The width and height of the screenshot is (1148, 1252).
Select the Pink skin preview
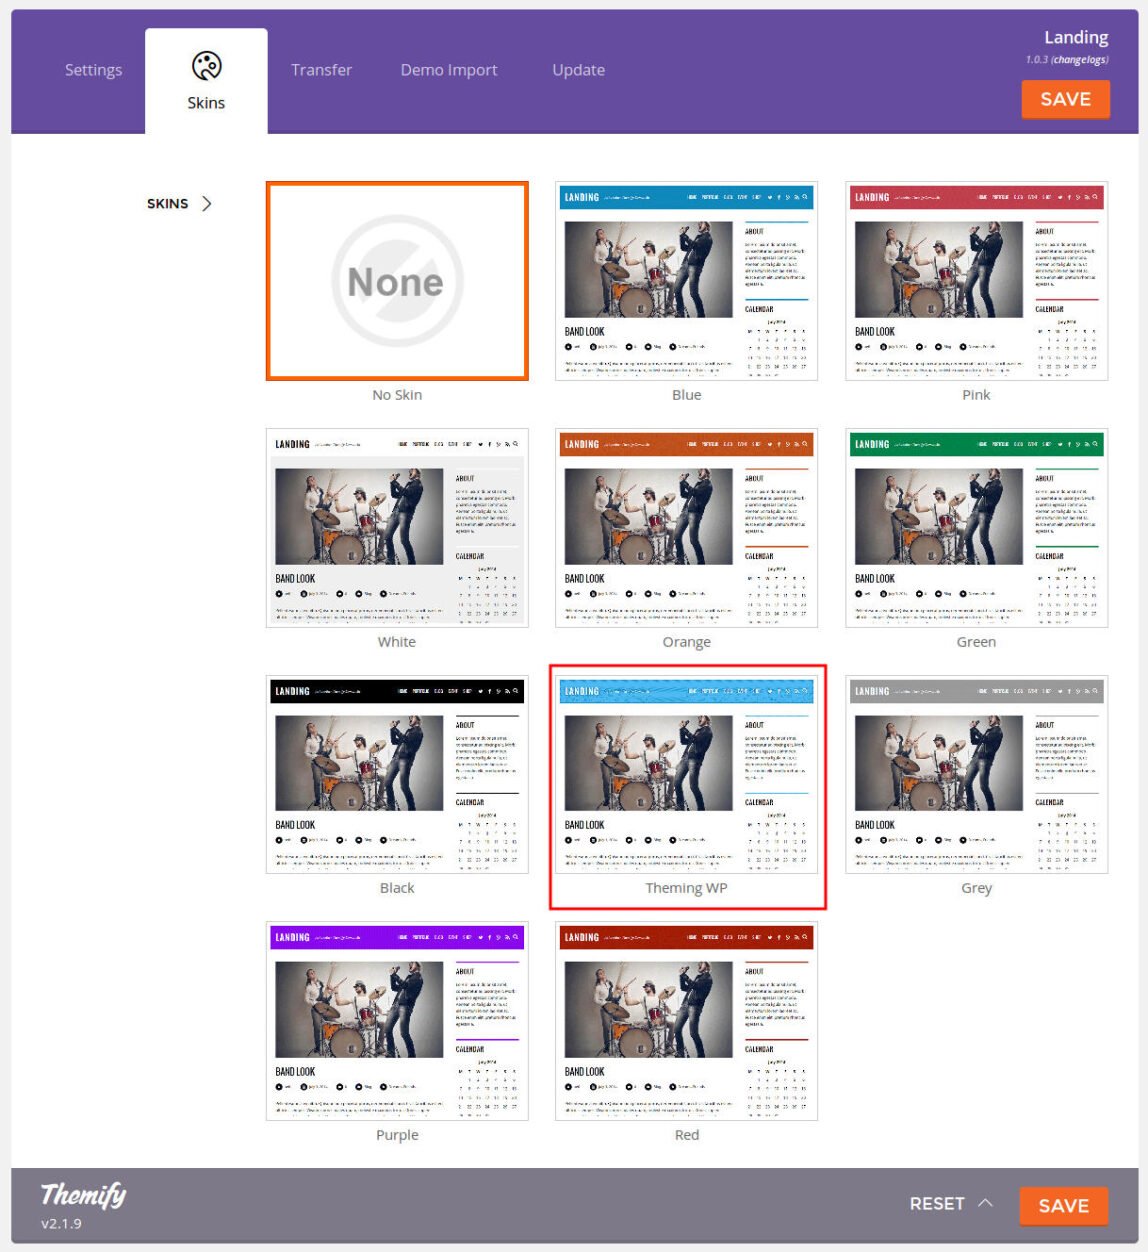click(x=976, y=281)
